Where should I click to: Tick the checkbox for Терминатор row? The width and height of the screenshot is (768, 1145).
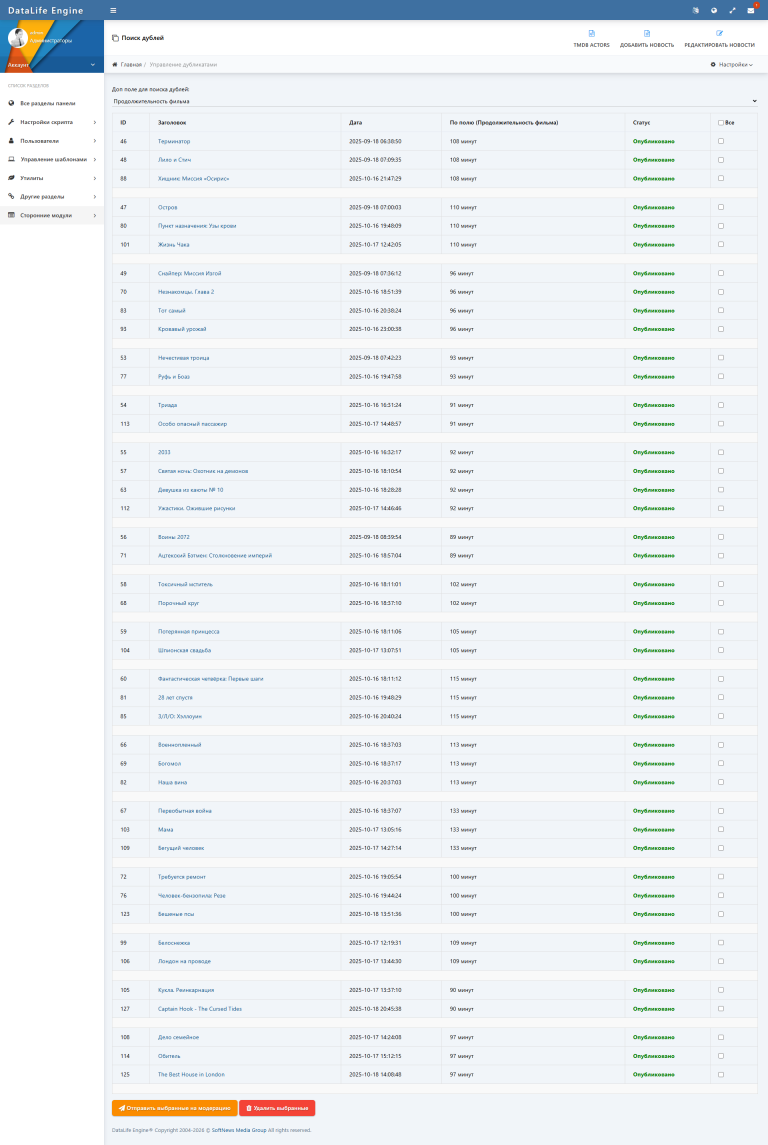pos(721,141)
